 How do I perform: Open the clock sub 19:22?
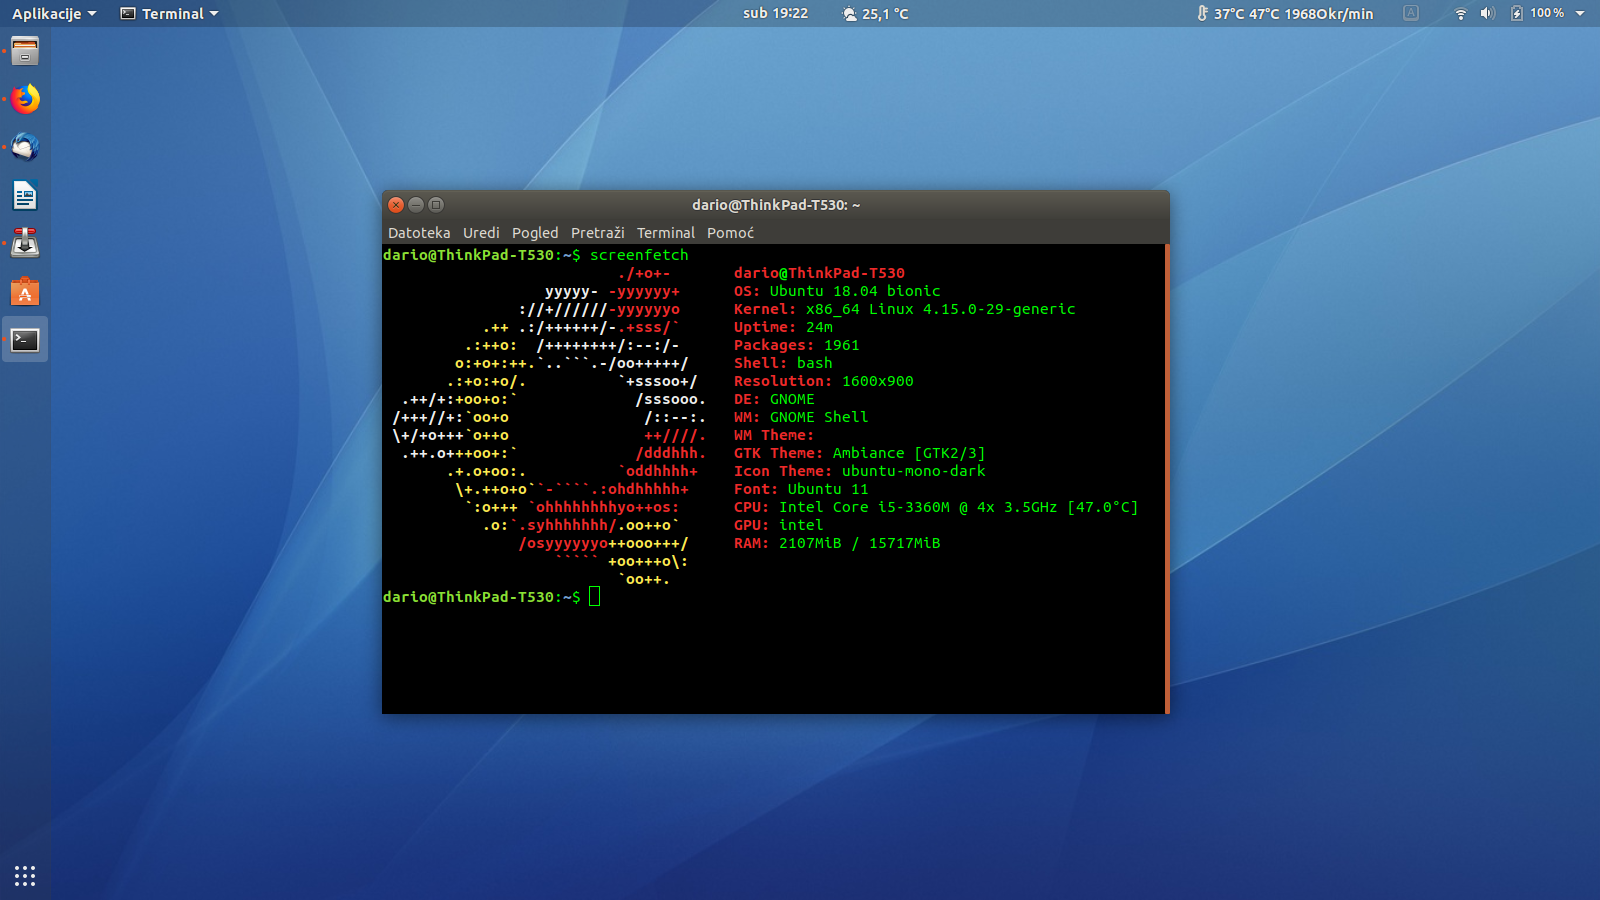coord(775,14)
